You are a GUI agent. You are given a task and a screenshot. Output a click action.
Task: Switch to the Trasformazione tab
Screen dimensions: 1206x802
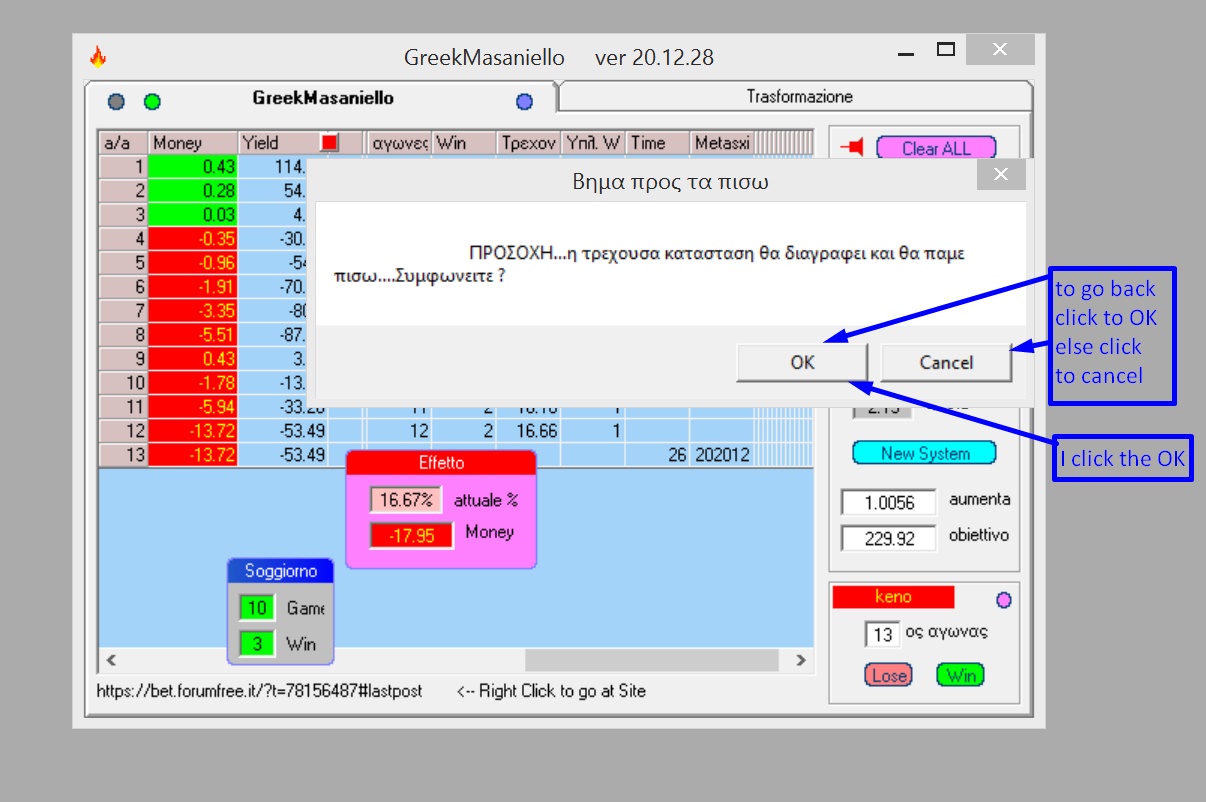pos(798,97)
